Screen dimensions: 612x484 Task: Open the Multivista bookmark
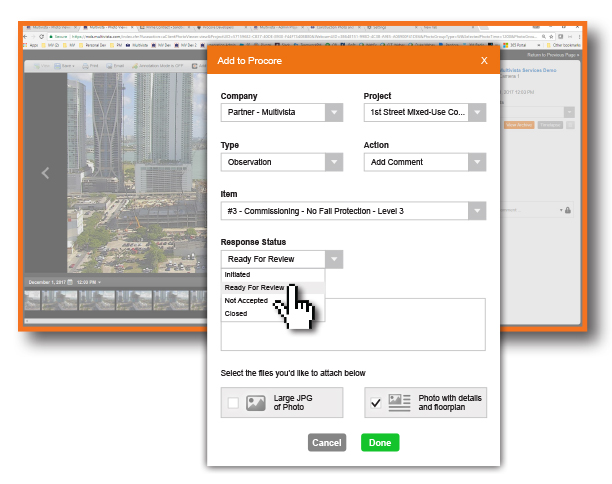137,45
